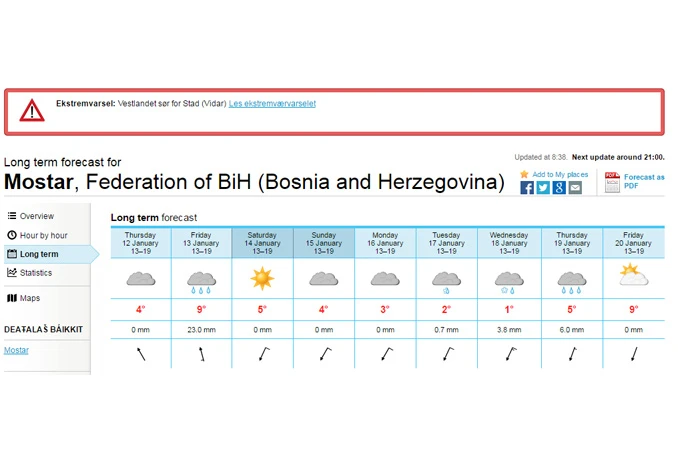Click cloudy icon for Sunday 15 January
678x458 pixels.
[324, 278]
